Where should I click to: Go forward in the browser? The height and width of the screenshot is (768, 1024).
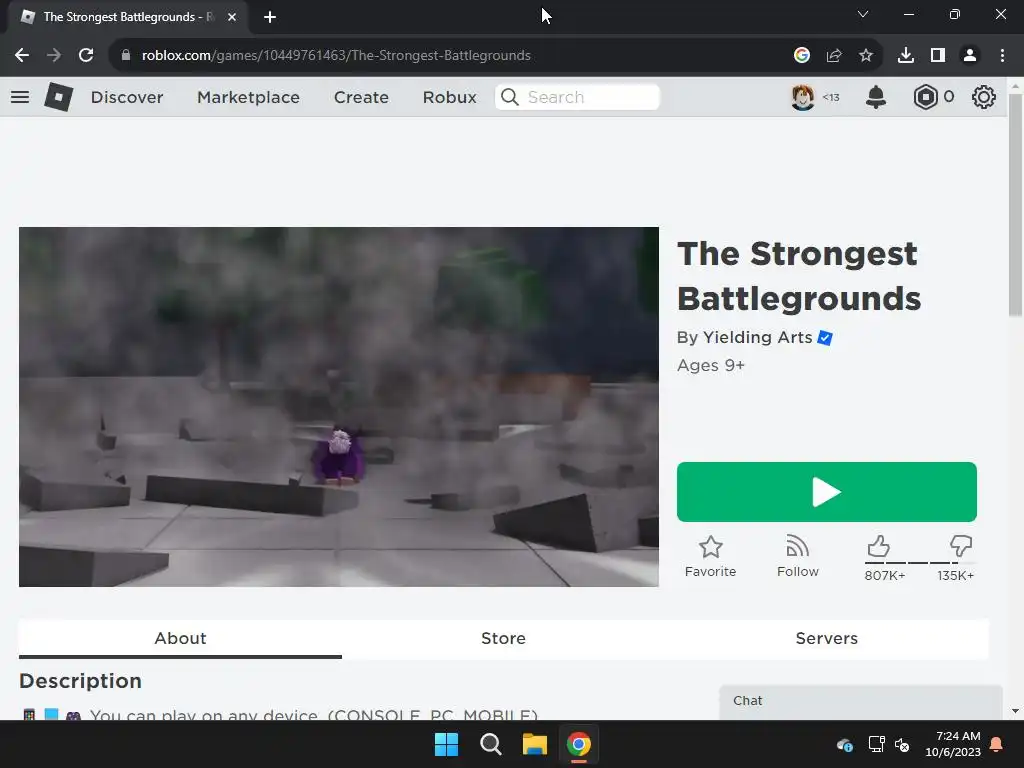click(54, 56)
